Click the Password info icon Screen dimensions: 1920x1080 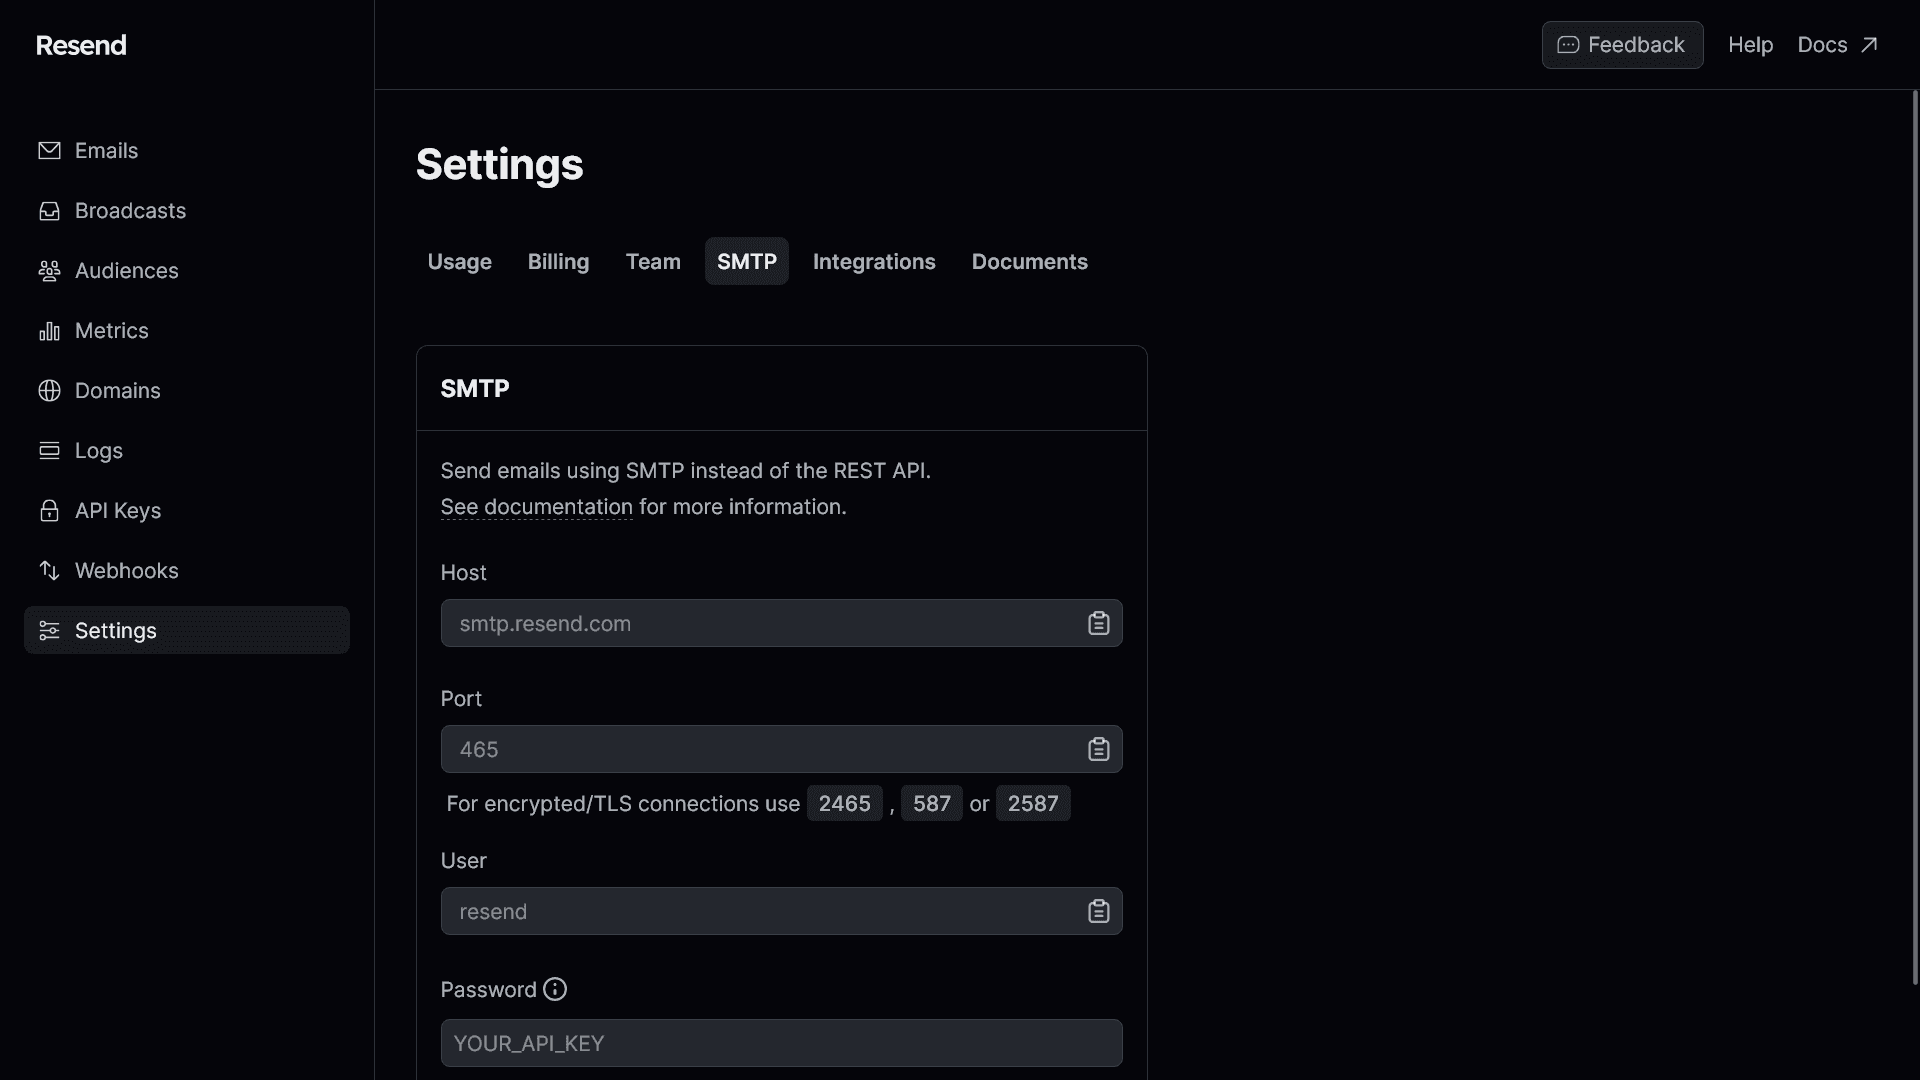click(x=555, y=989)
